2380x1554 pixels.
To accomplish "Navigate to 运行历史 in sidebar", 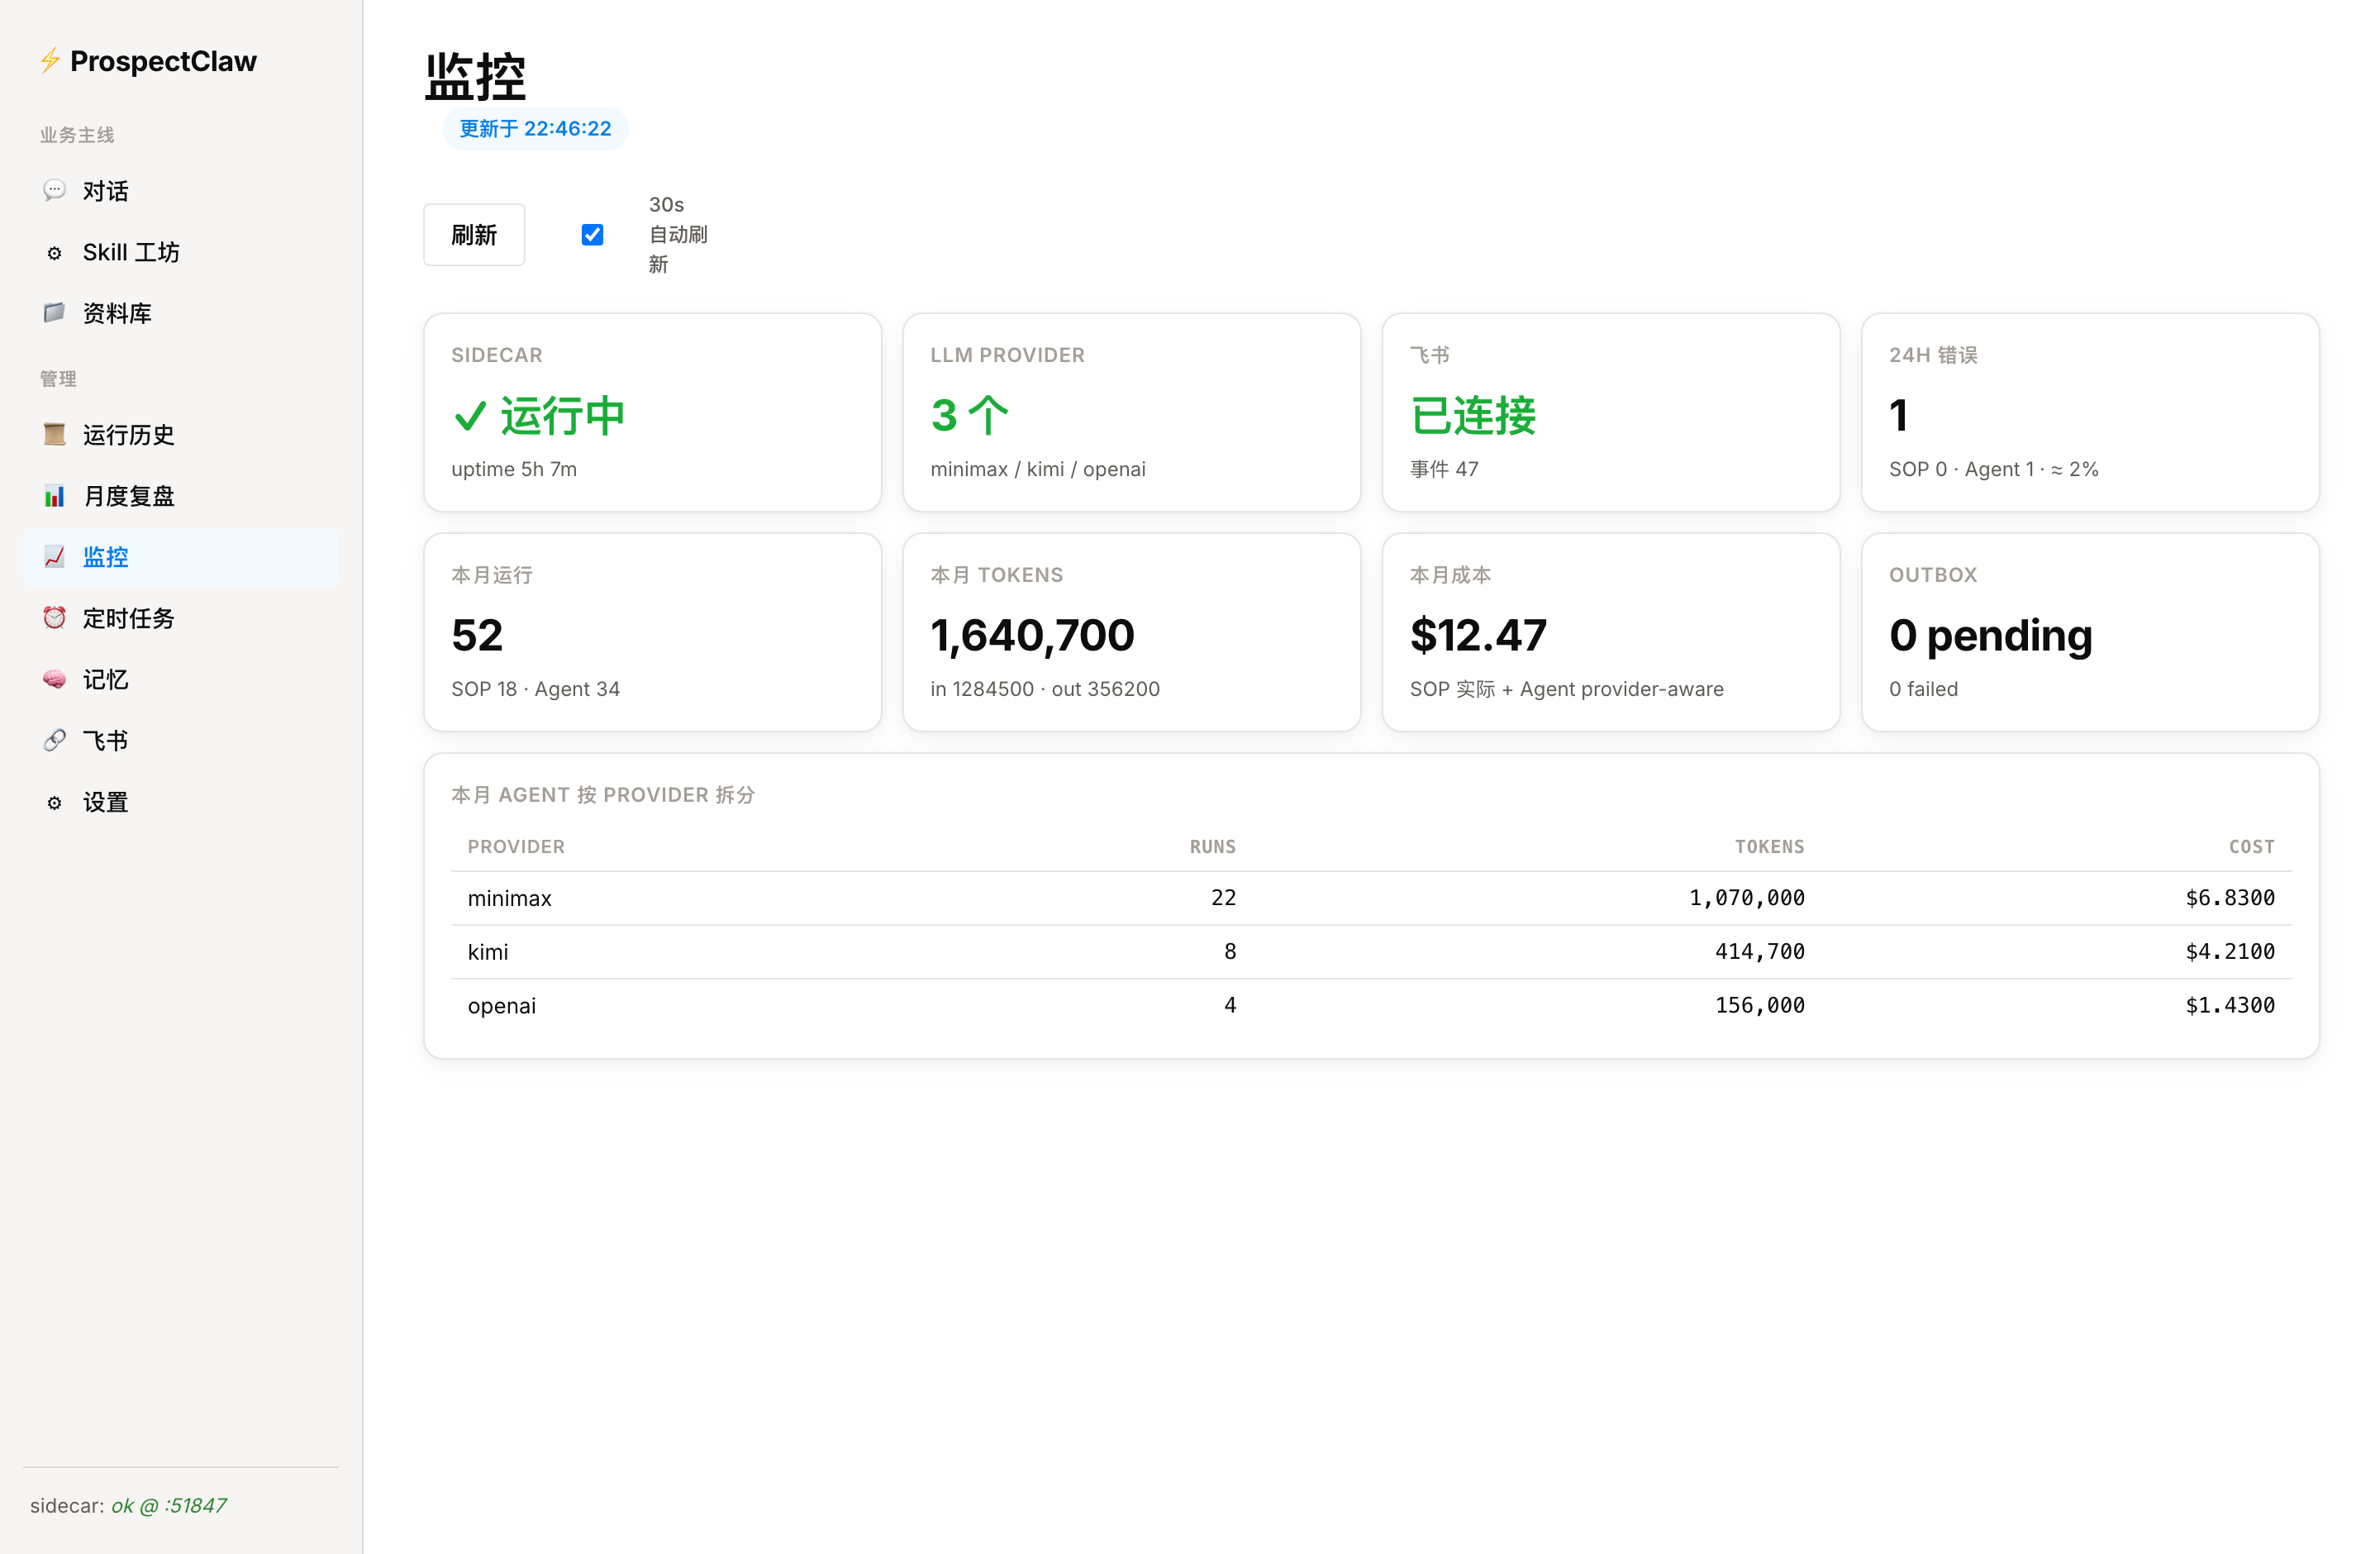I will click(x=181, y=435).
